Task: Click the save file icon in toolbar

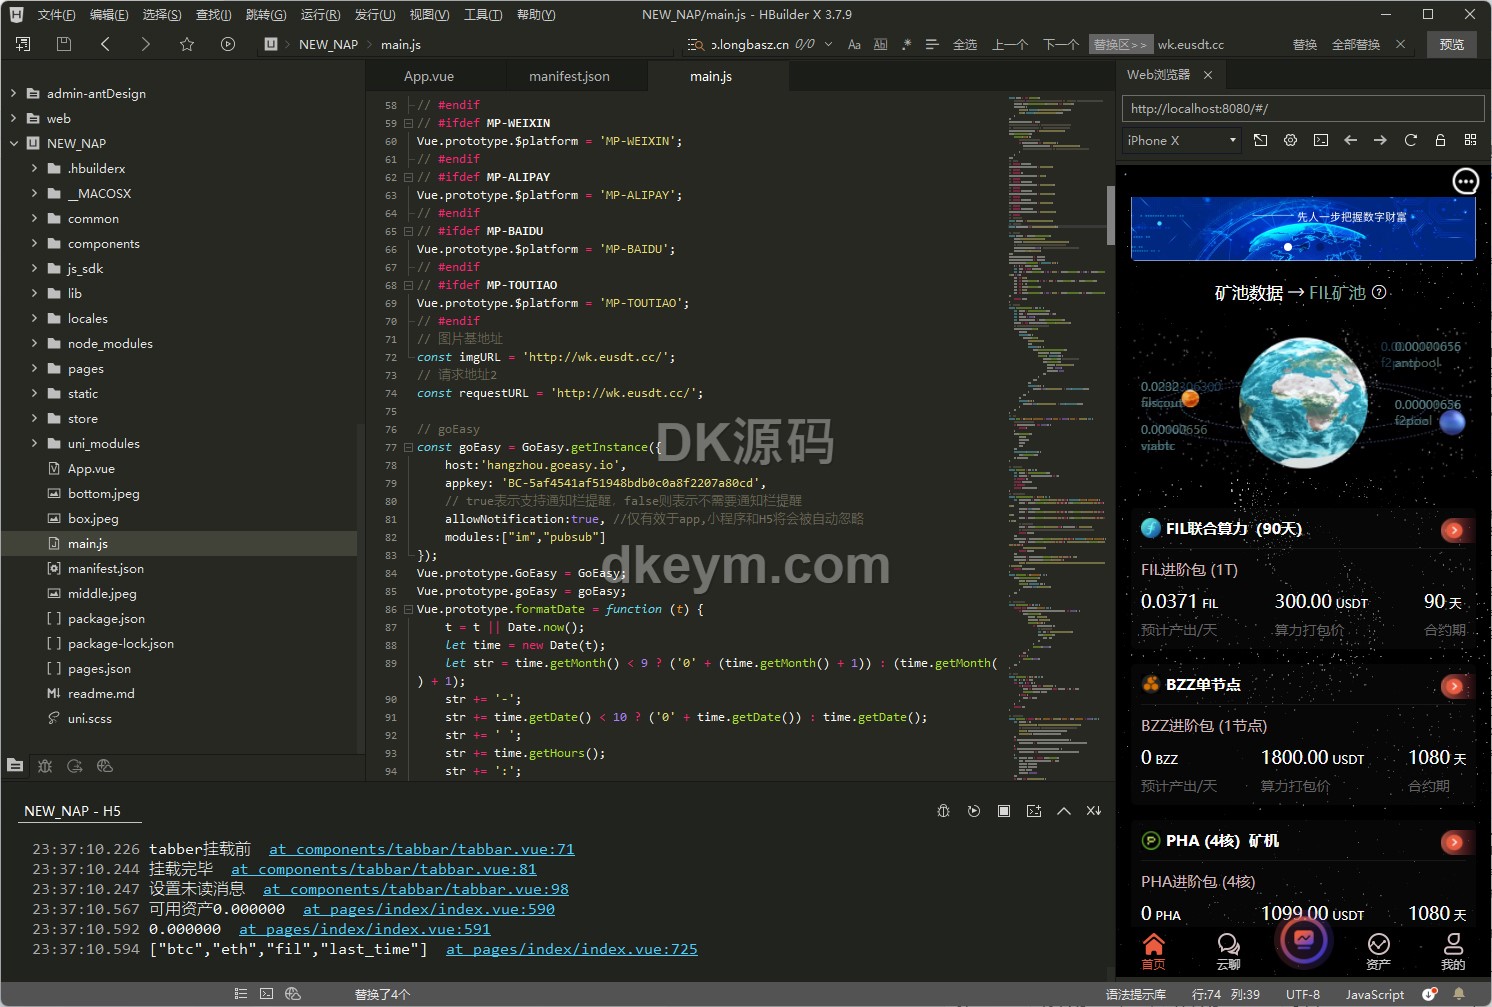Action: coord(64,44)
